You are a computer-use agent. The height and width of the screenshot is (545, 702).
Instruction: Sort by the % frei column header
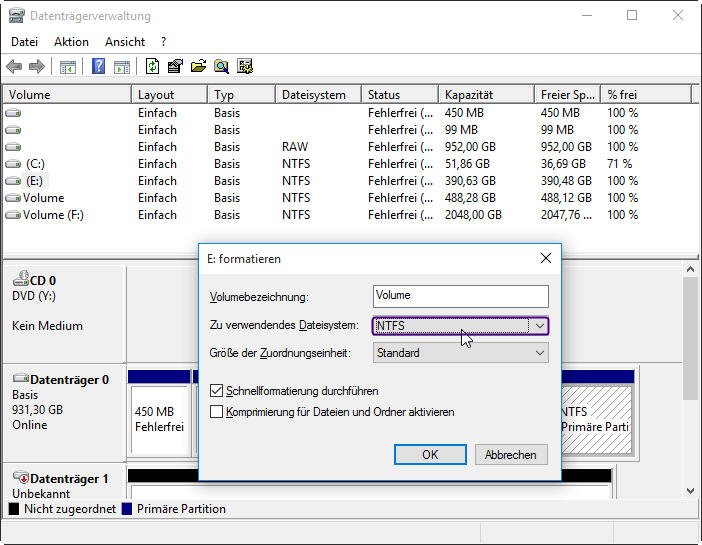click(646, 95)
